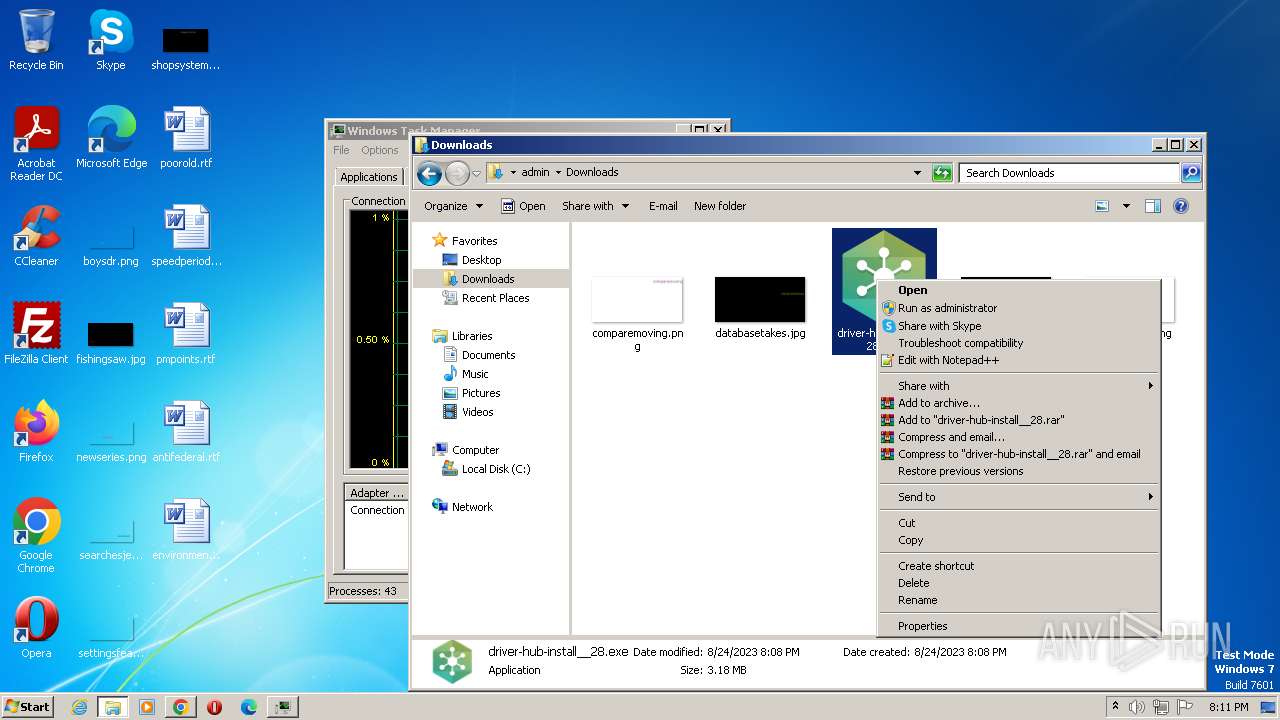Open the Help question mark icon
This screenshot has height=720, width=1280.
[x=1181, y=206]
